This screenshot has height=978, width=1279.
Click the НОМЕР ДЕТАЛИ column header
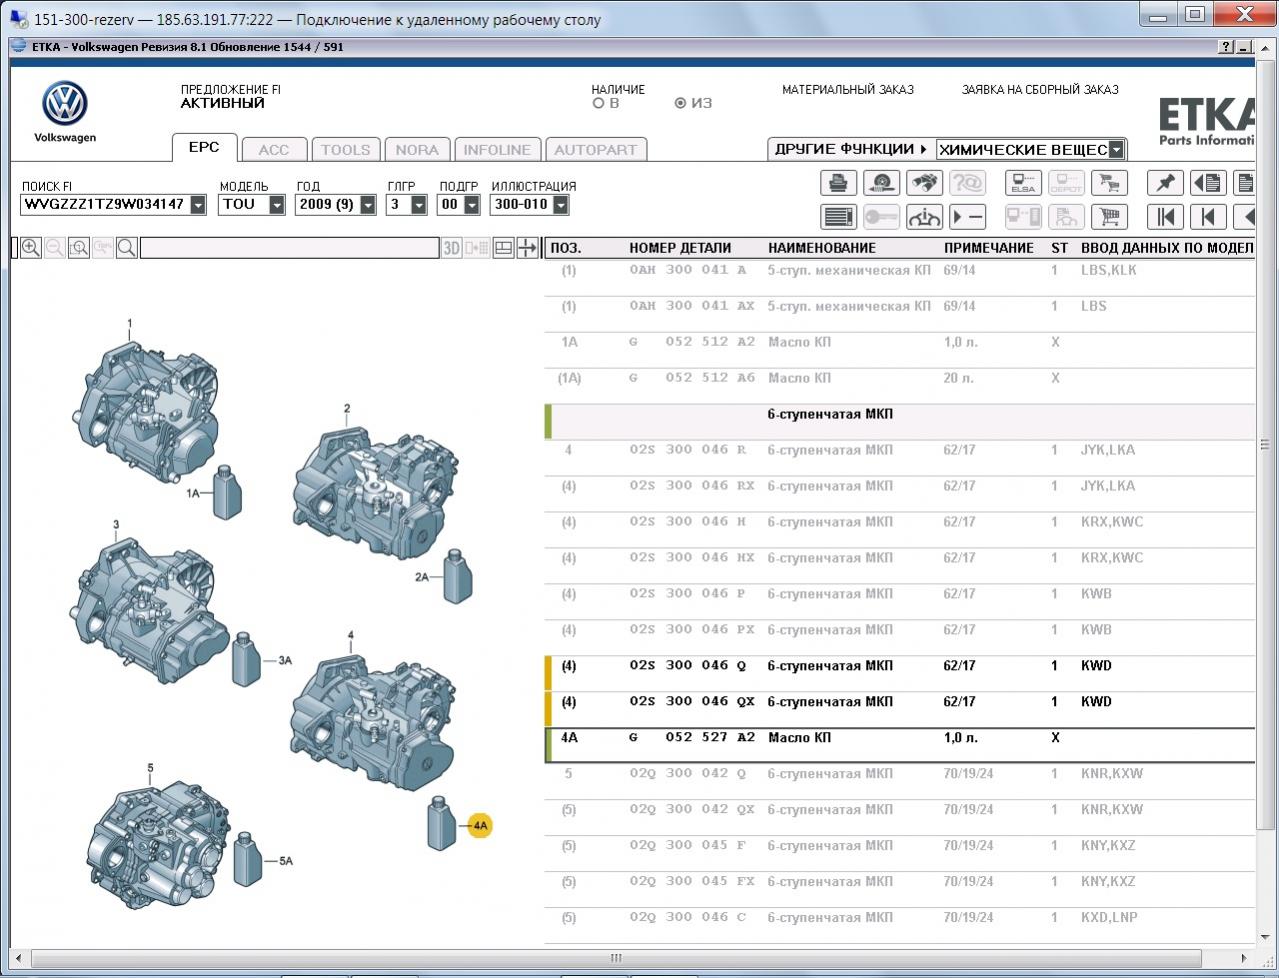(680, 248)
